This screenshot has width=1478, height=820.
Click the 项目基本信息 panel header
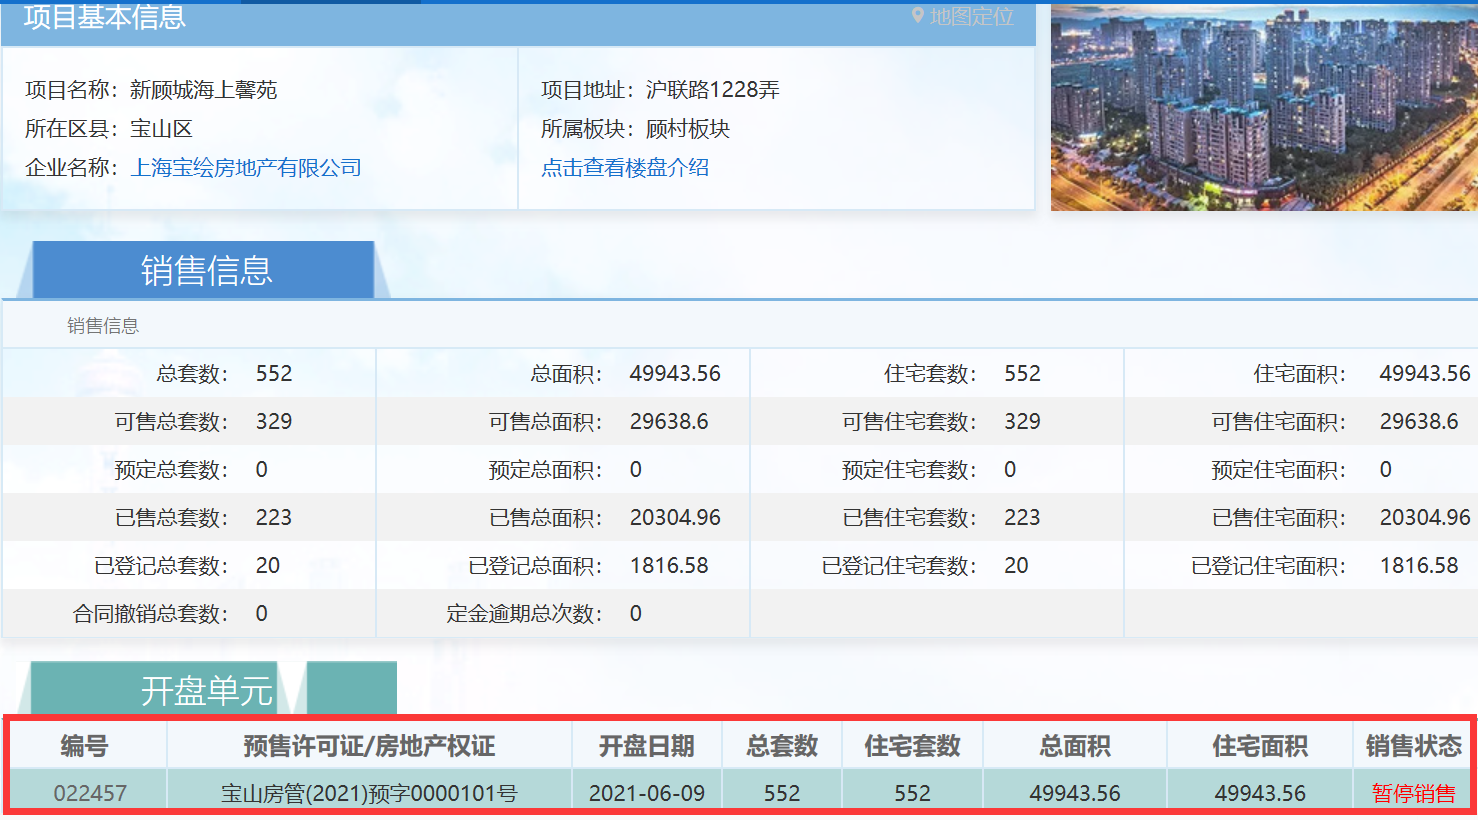(x=105, y=18)
